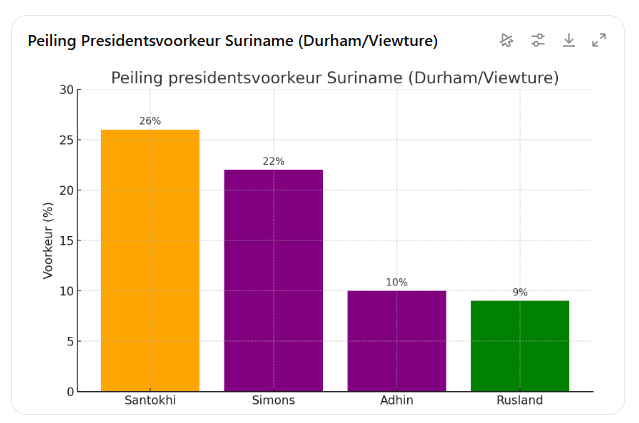Download the chart using the download icon
Screen dimensions: 639x423
569,40
